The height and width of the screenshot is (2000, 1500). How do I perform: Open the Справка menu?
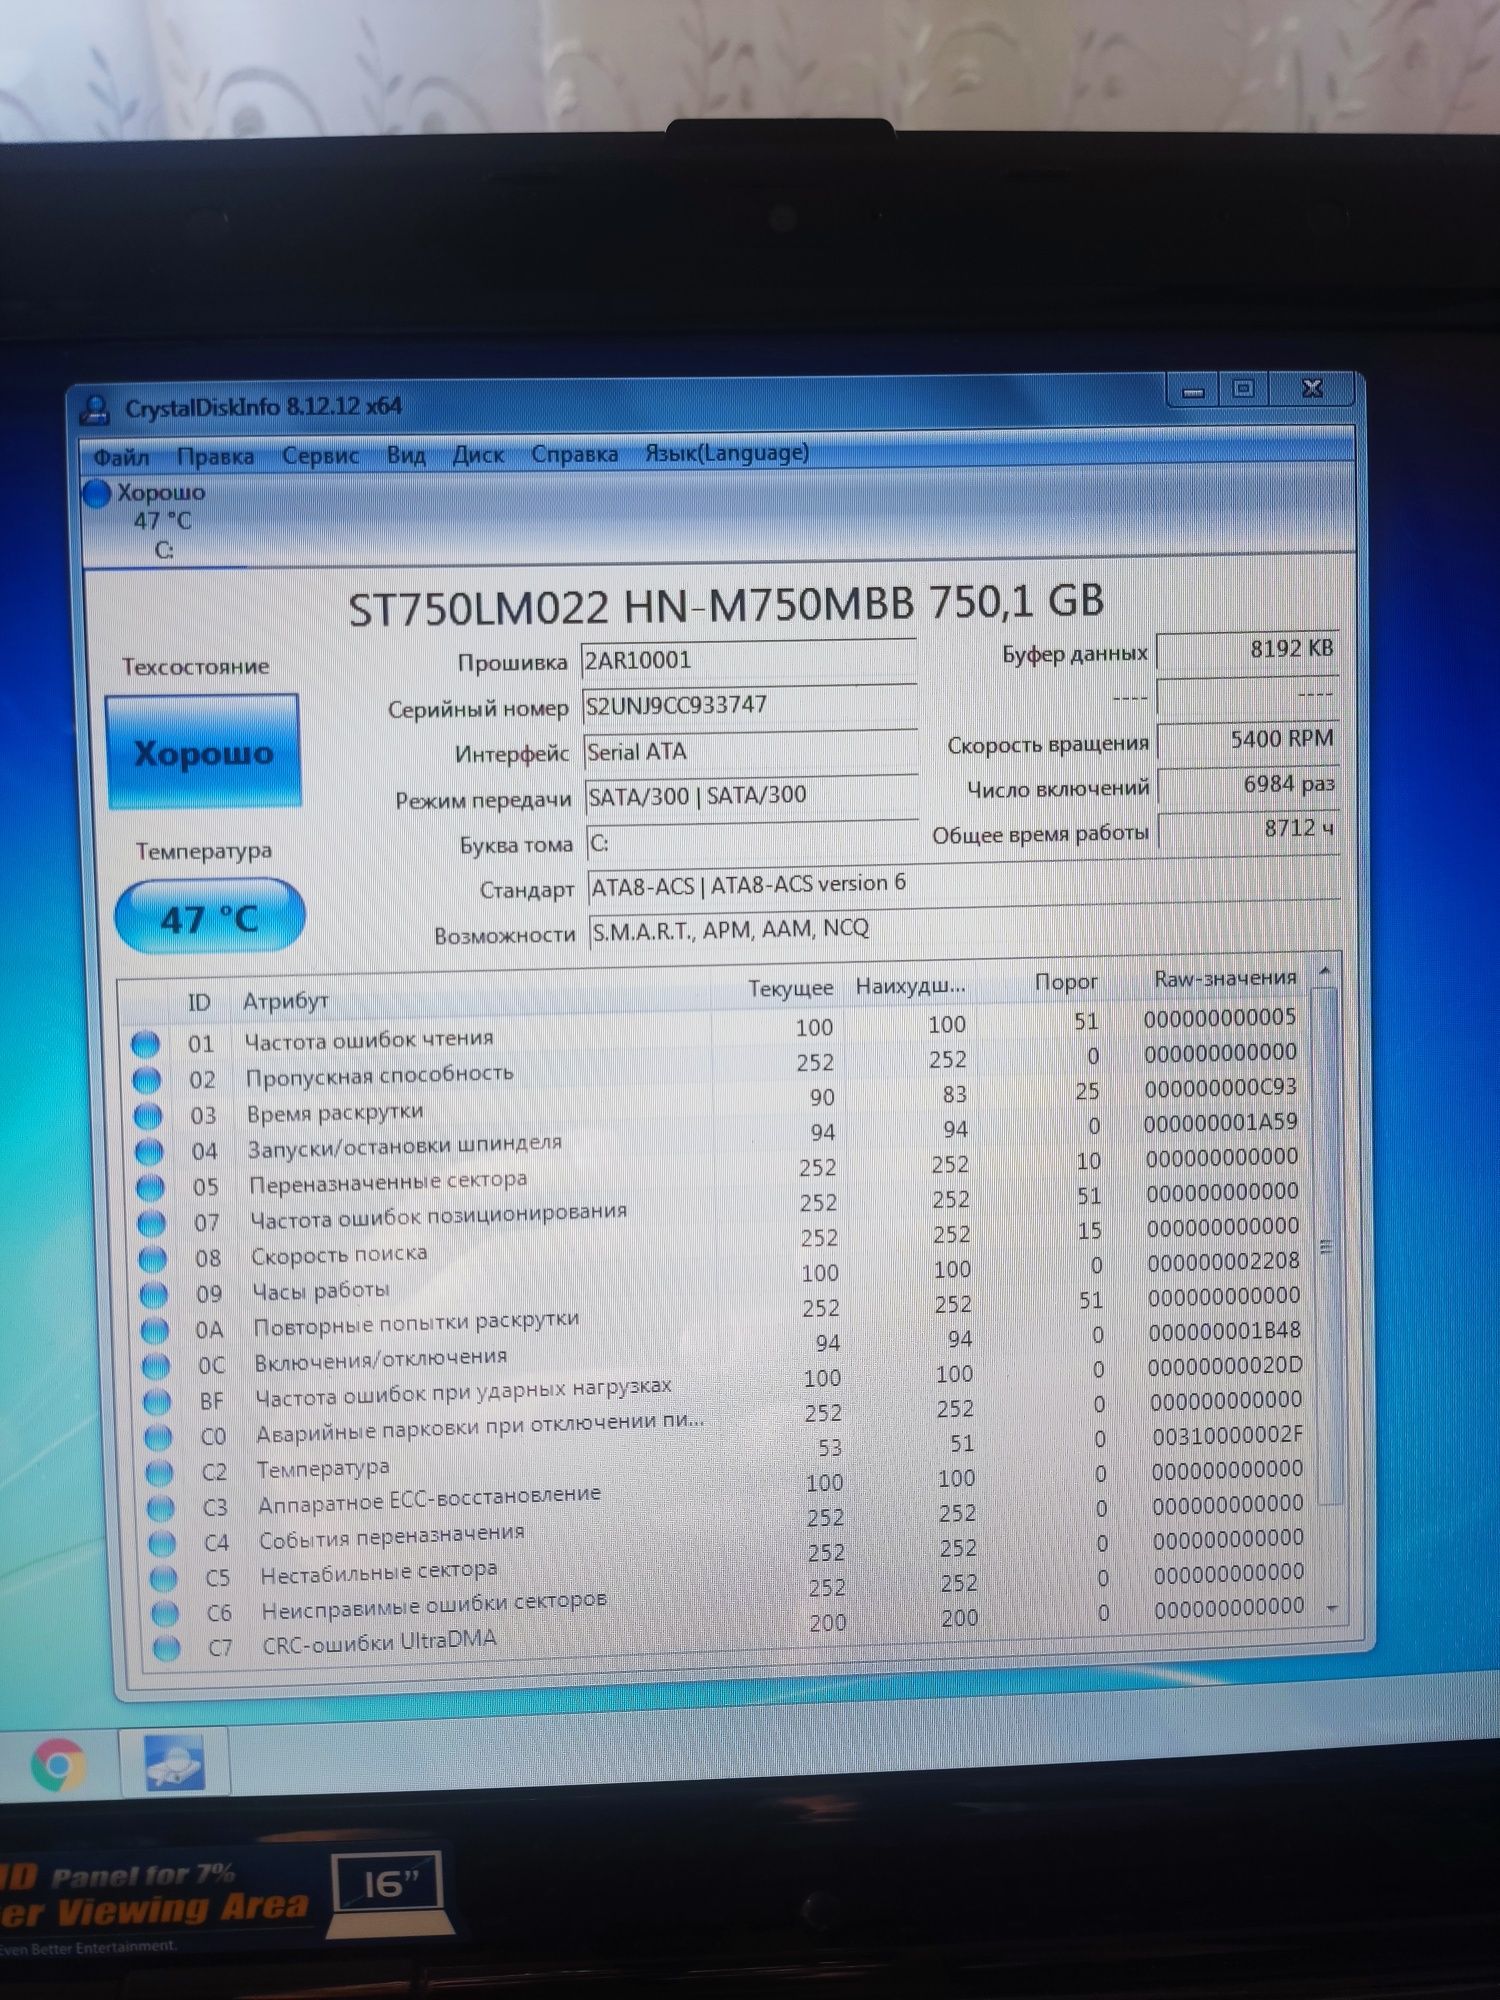pyautogui.click(x=574, y=453)
